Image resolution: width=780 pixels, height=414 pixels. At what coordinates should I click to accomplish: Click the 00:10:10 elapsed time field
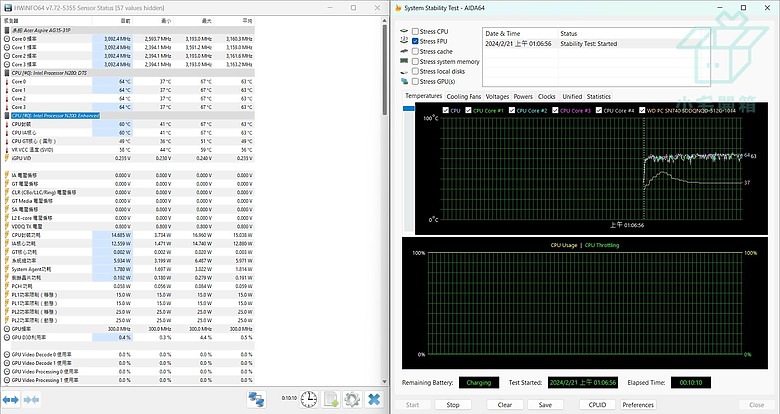[690, 383]
